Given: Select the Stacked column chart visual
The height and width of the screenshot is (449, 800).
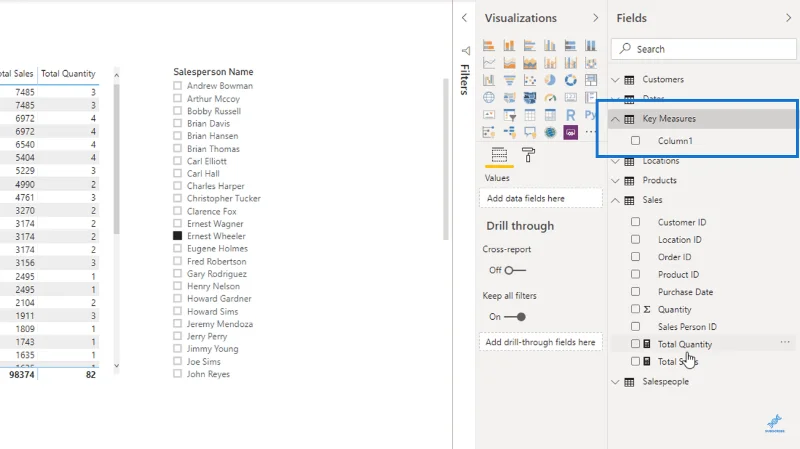Looking at the screenshot, I should point(509,45).
